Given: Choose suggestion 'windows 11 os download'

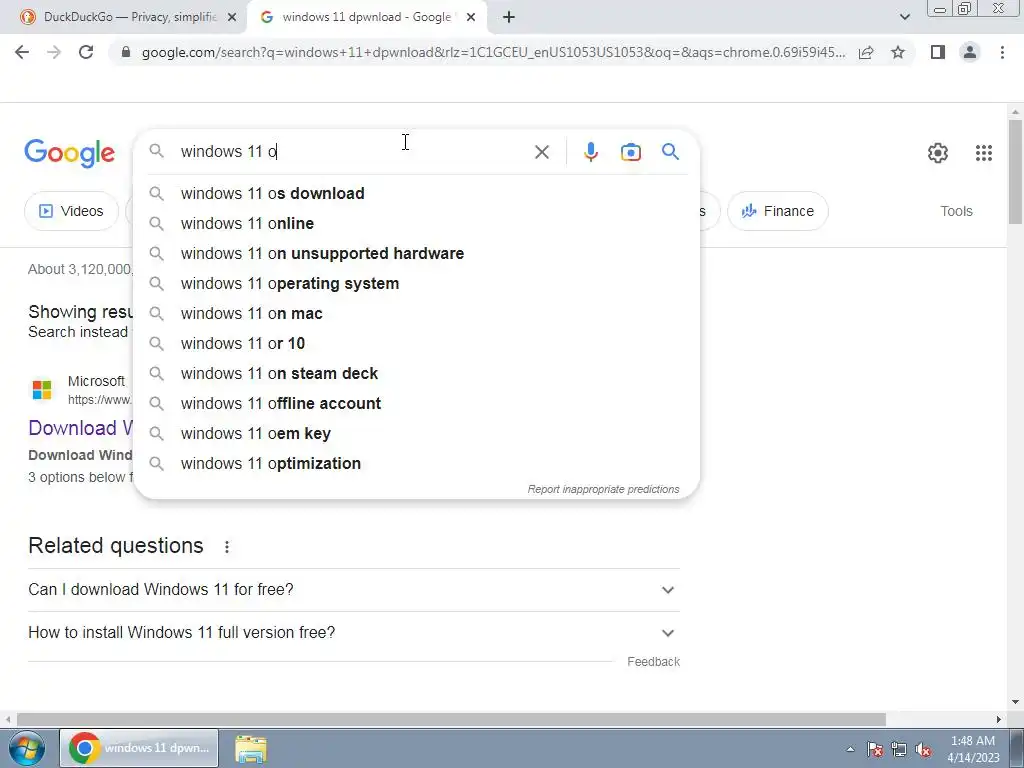Looking at the screenshot, I should [x=416, y=193].
